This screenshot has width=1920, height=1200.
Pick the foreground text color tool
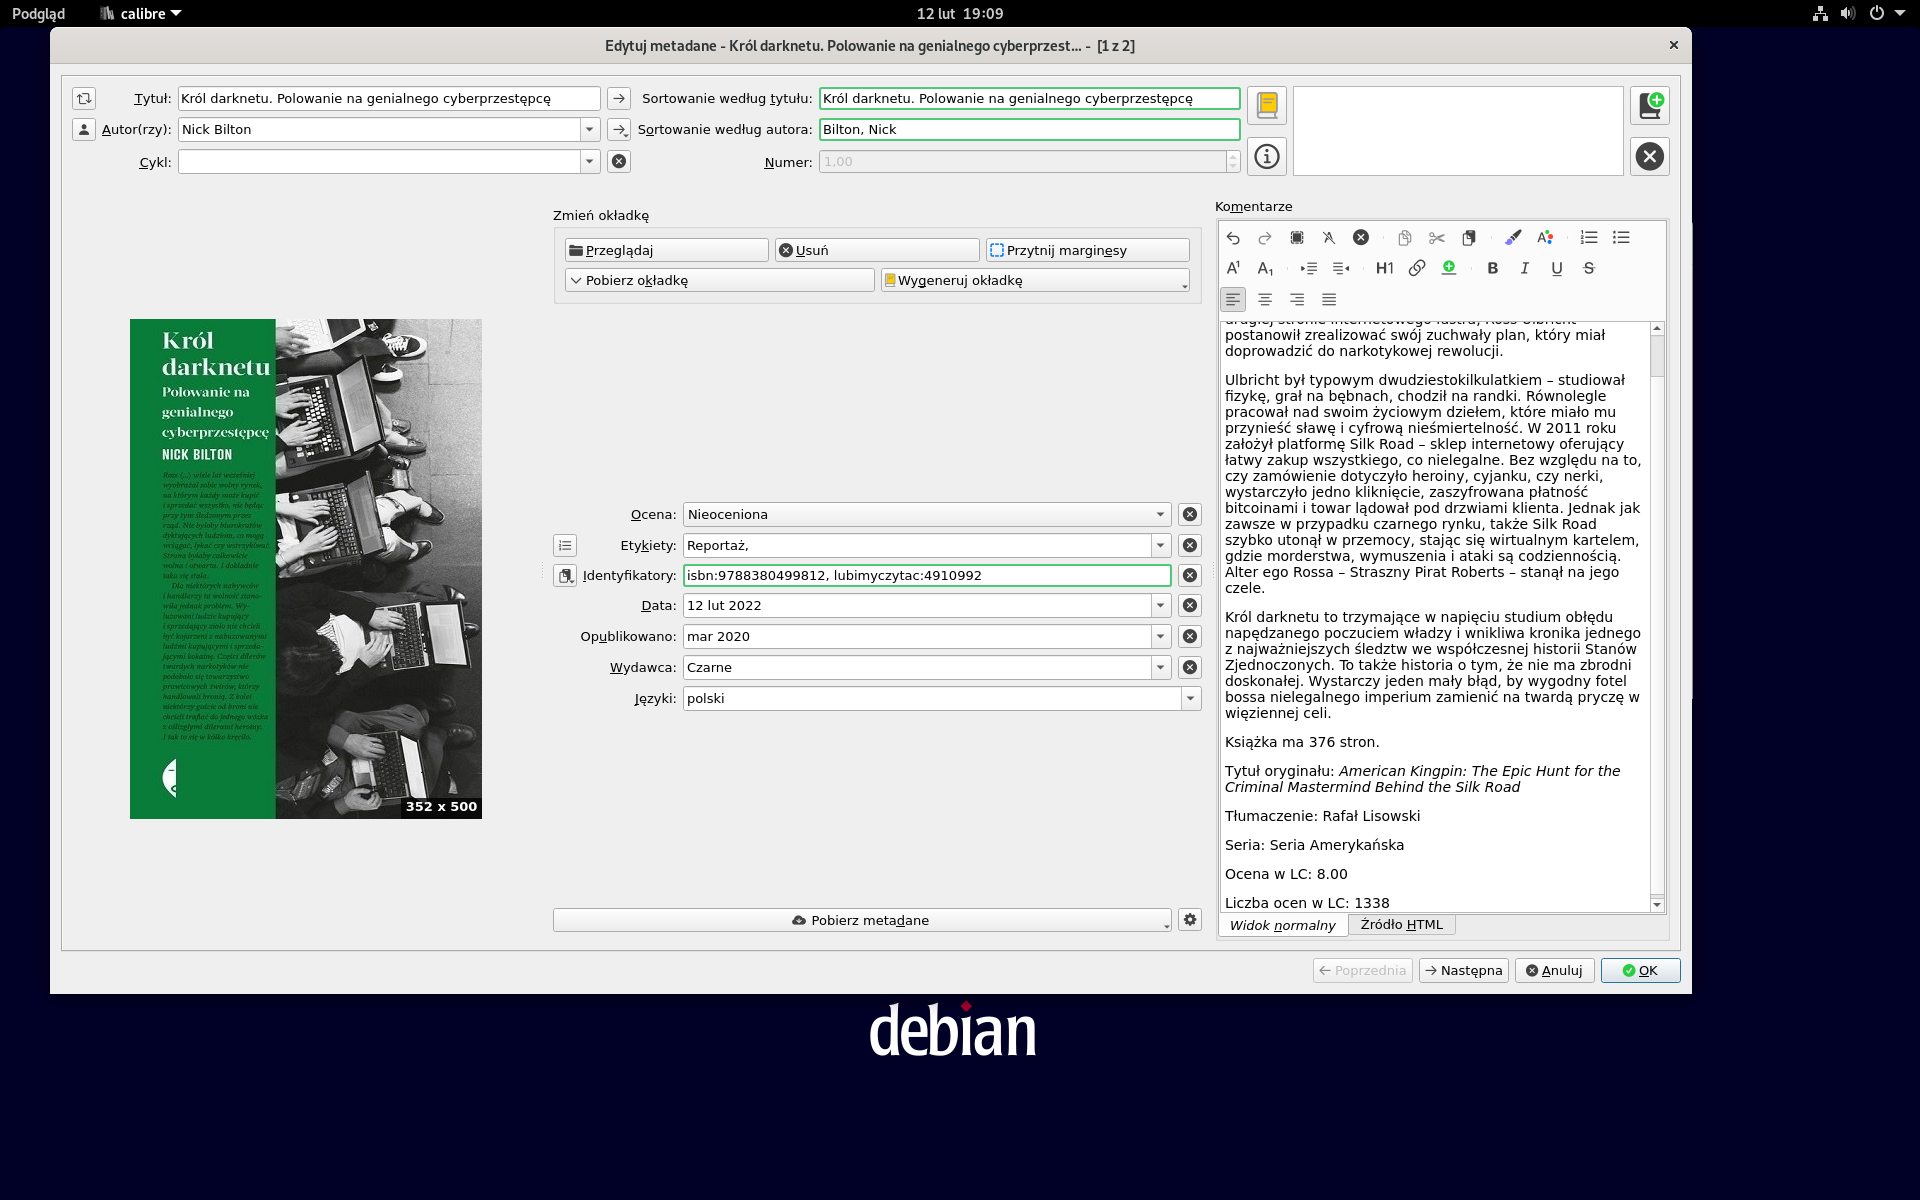click(x=1544, y=237)
